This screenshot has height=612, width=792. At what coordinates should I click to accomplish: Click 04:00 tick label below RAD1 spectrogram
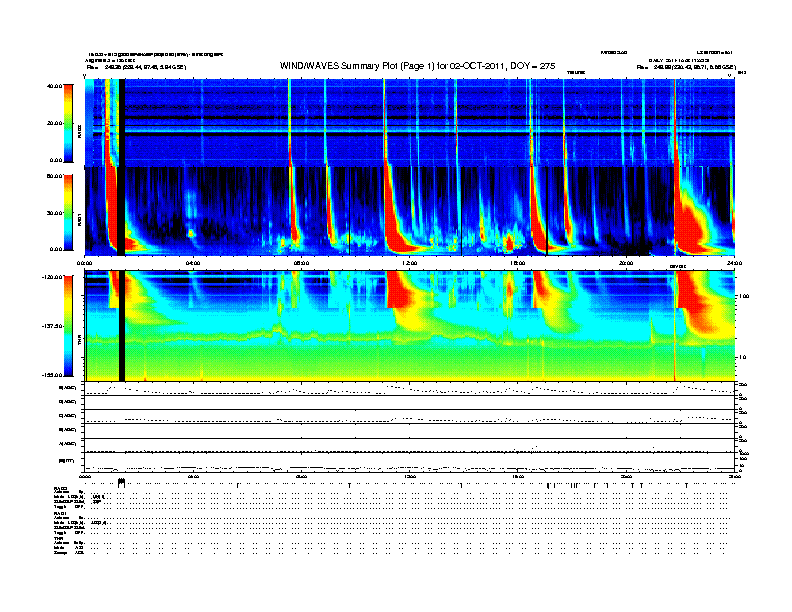pos(193,263)
